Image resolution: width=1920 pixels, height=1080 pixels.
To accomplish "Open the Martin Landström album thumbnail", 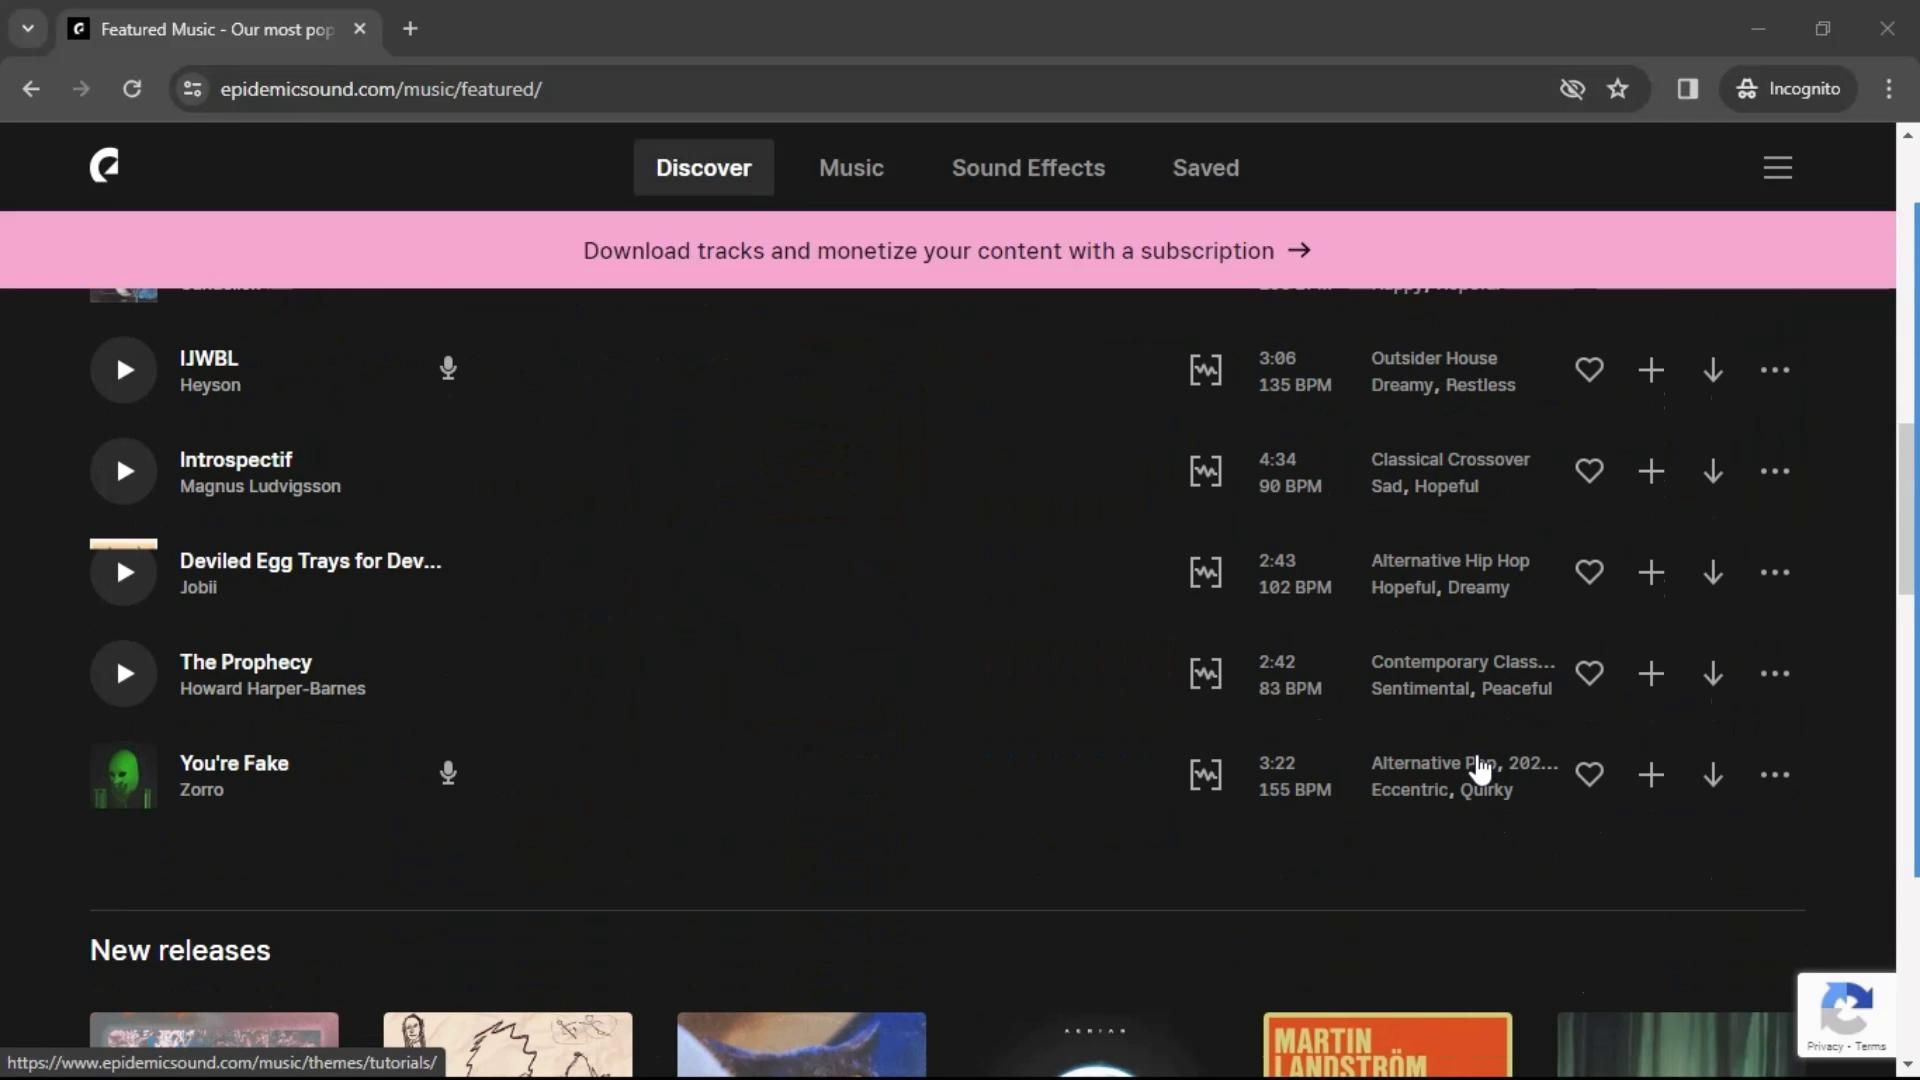I will point(1387,1045).
